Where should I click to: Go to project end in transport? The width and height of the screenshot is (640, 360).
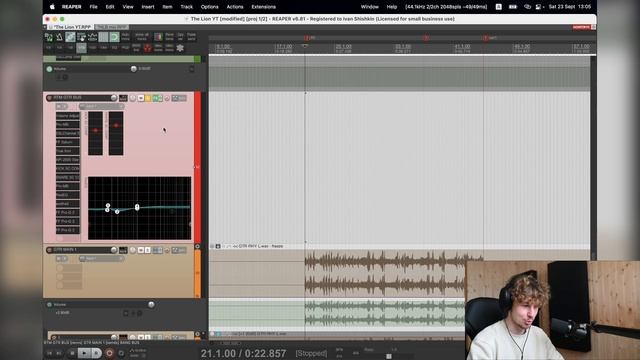point(59,353)
